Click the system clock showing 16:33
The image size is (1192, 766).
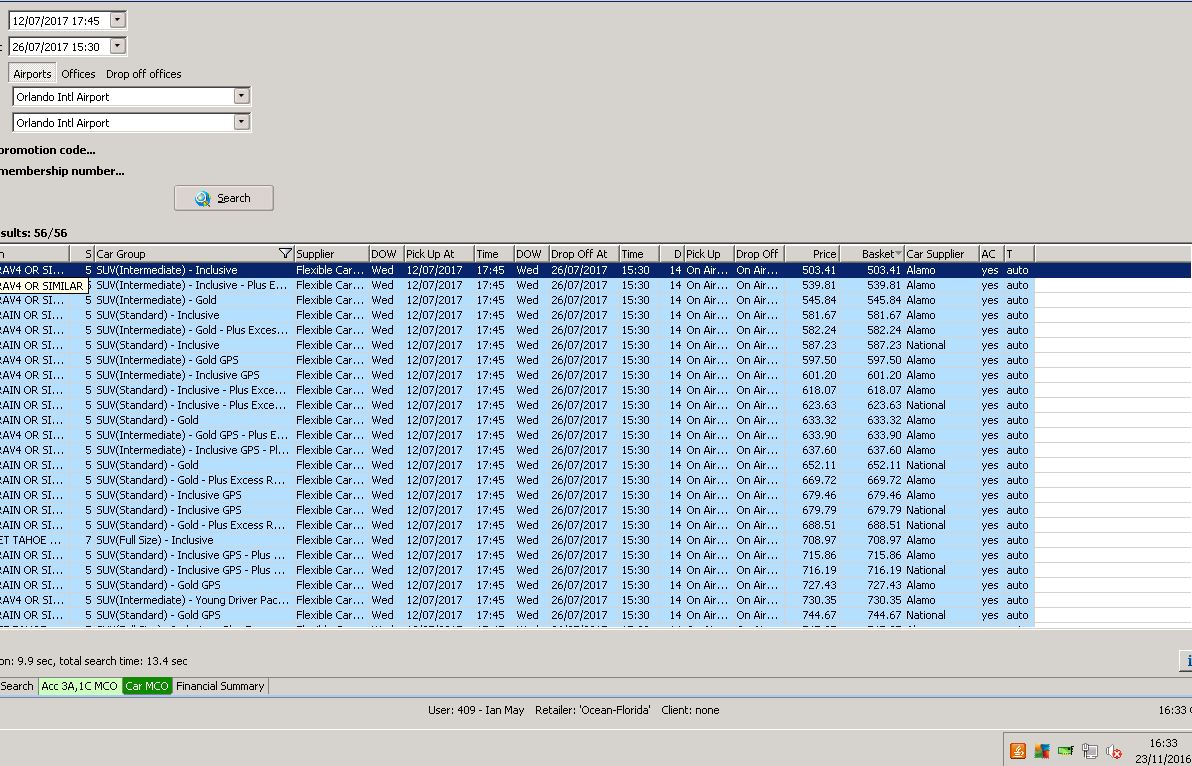(1163, 743)
